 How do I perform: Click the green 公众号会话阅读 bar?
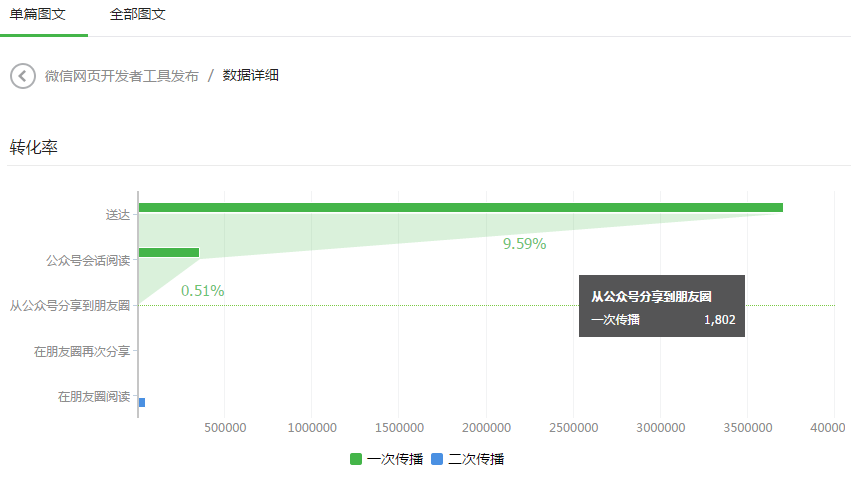point(169,252)
